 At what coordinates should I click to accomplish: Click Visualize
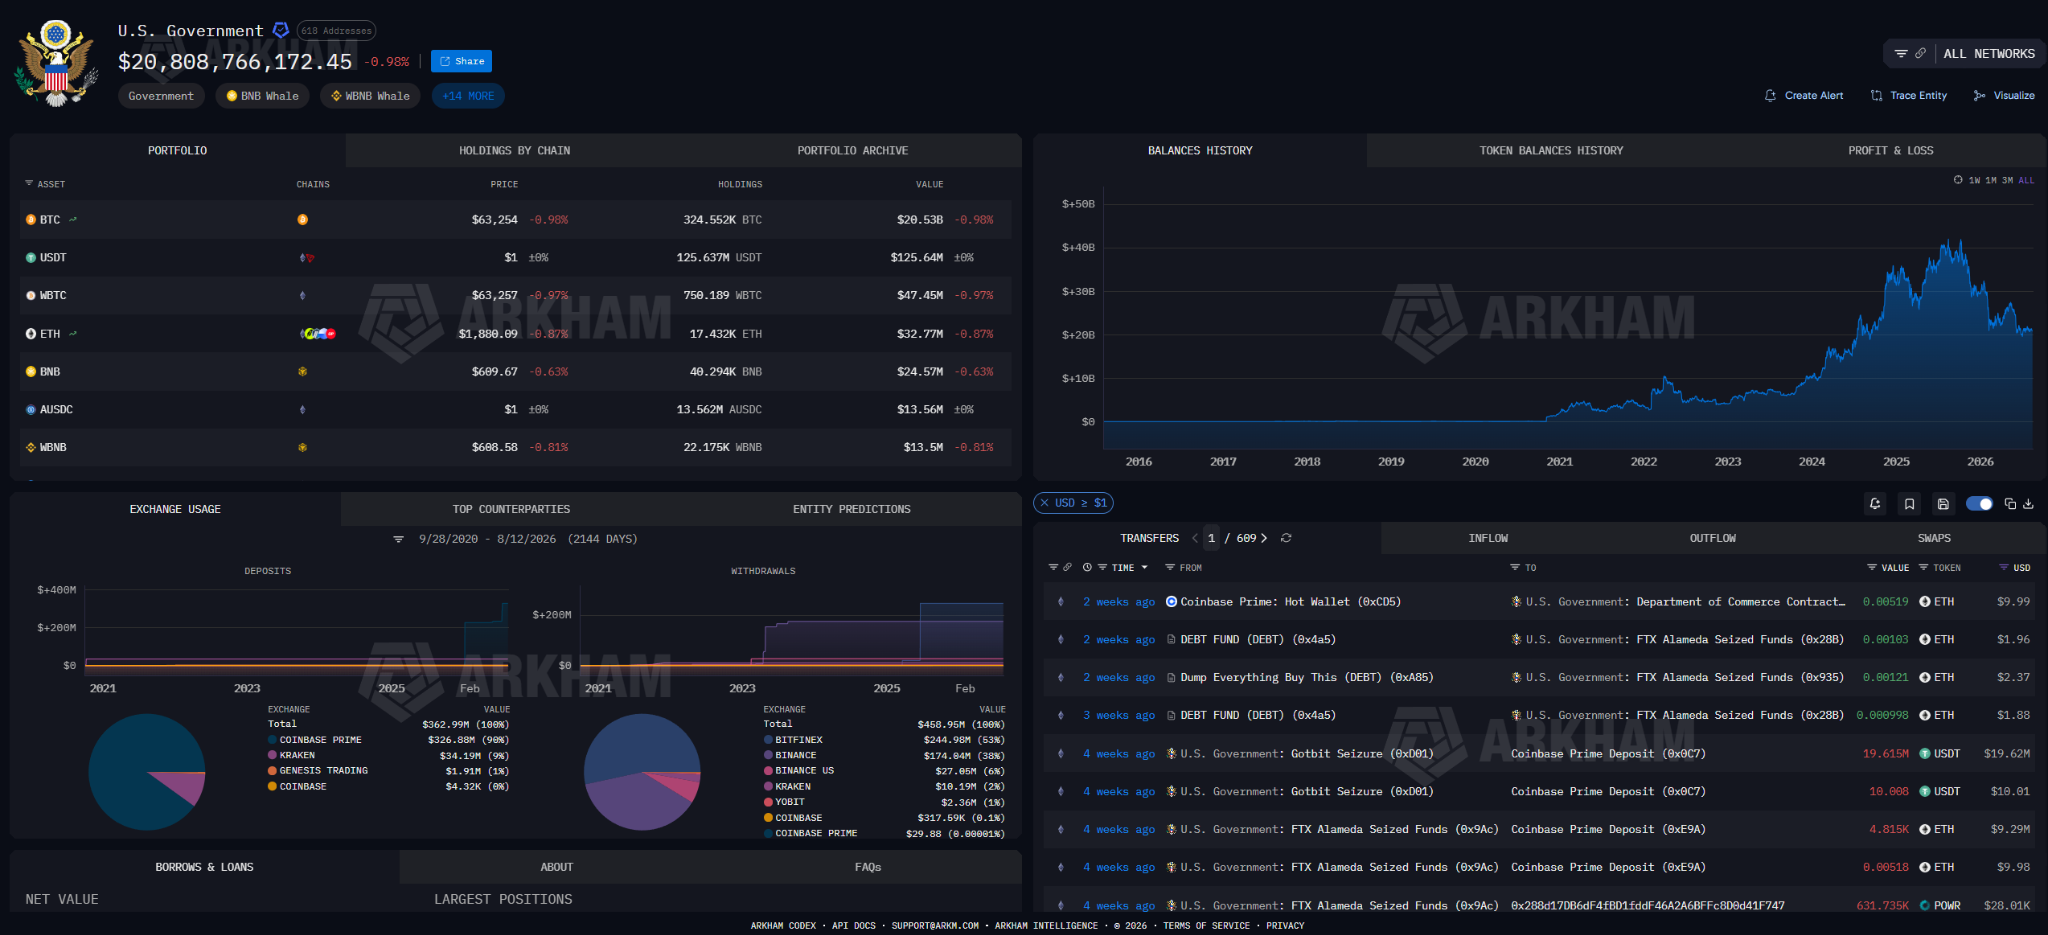pos(2004,96)
